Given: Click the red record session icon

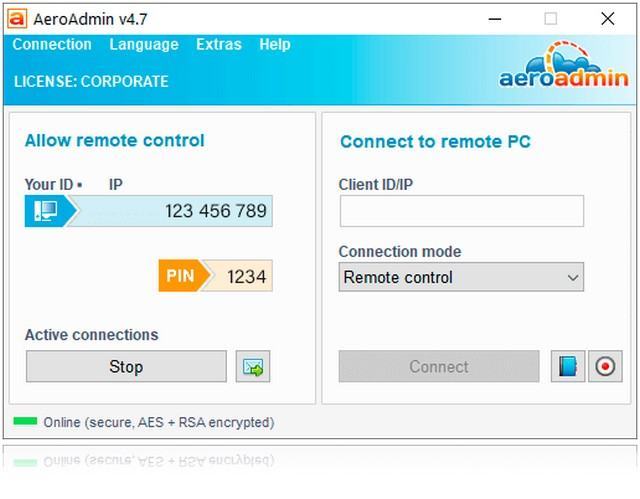Looking at the screenshot, I should [x=605, y=366].
